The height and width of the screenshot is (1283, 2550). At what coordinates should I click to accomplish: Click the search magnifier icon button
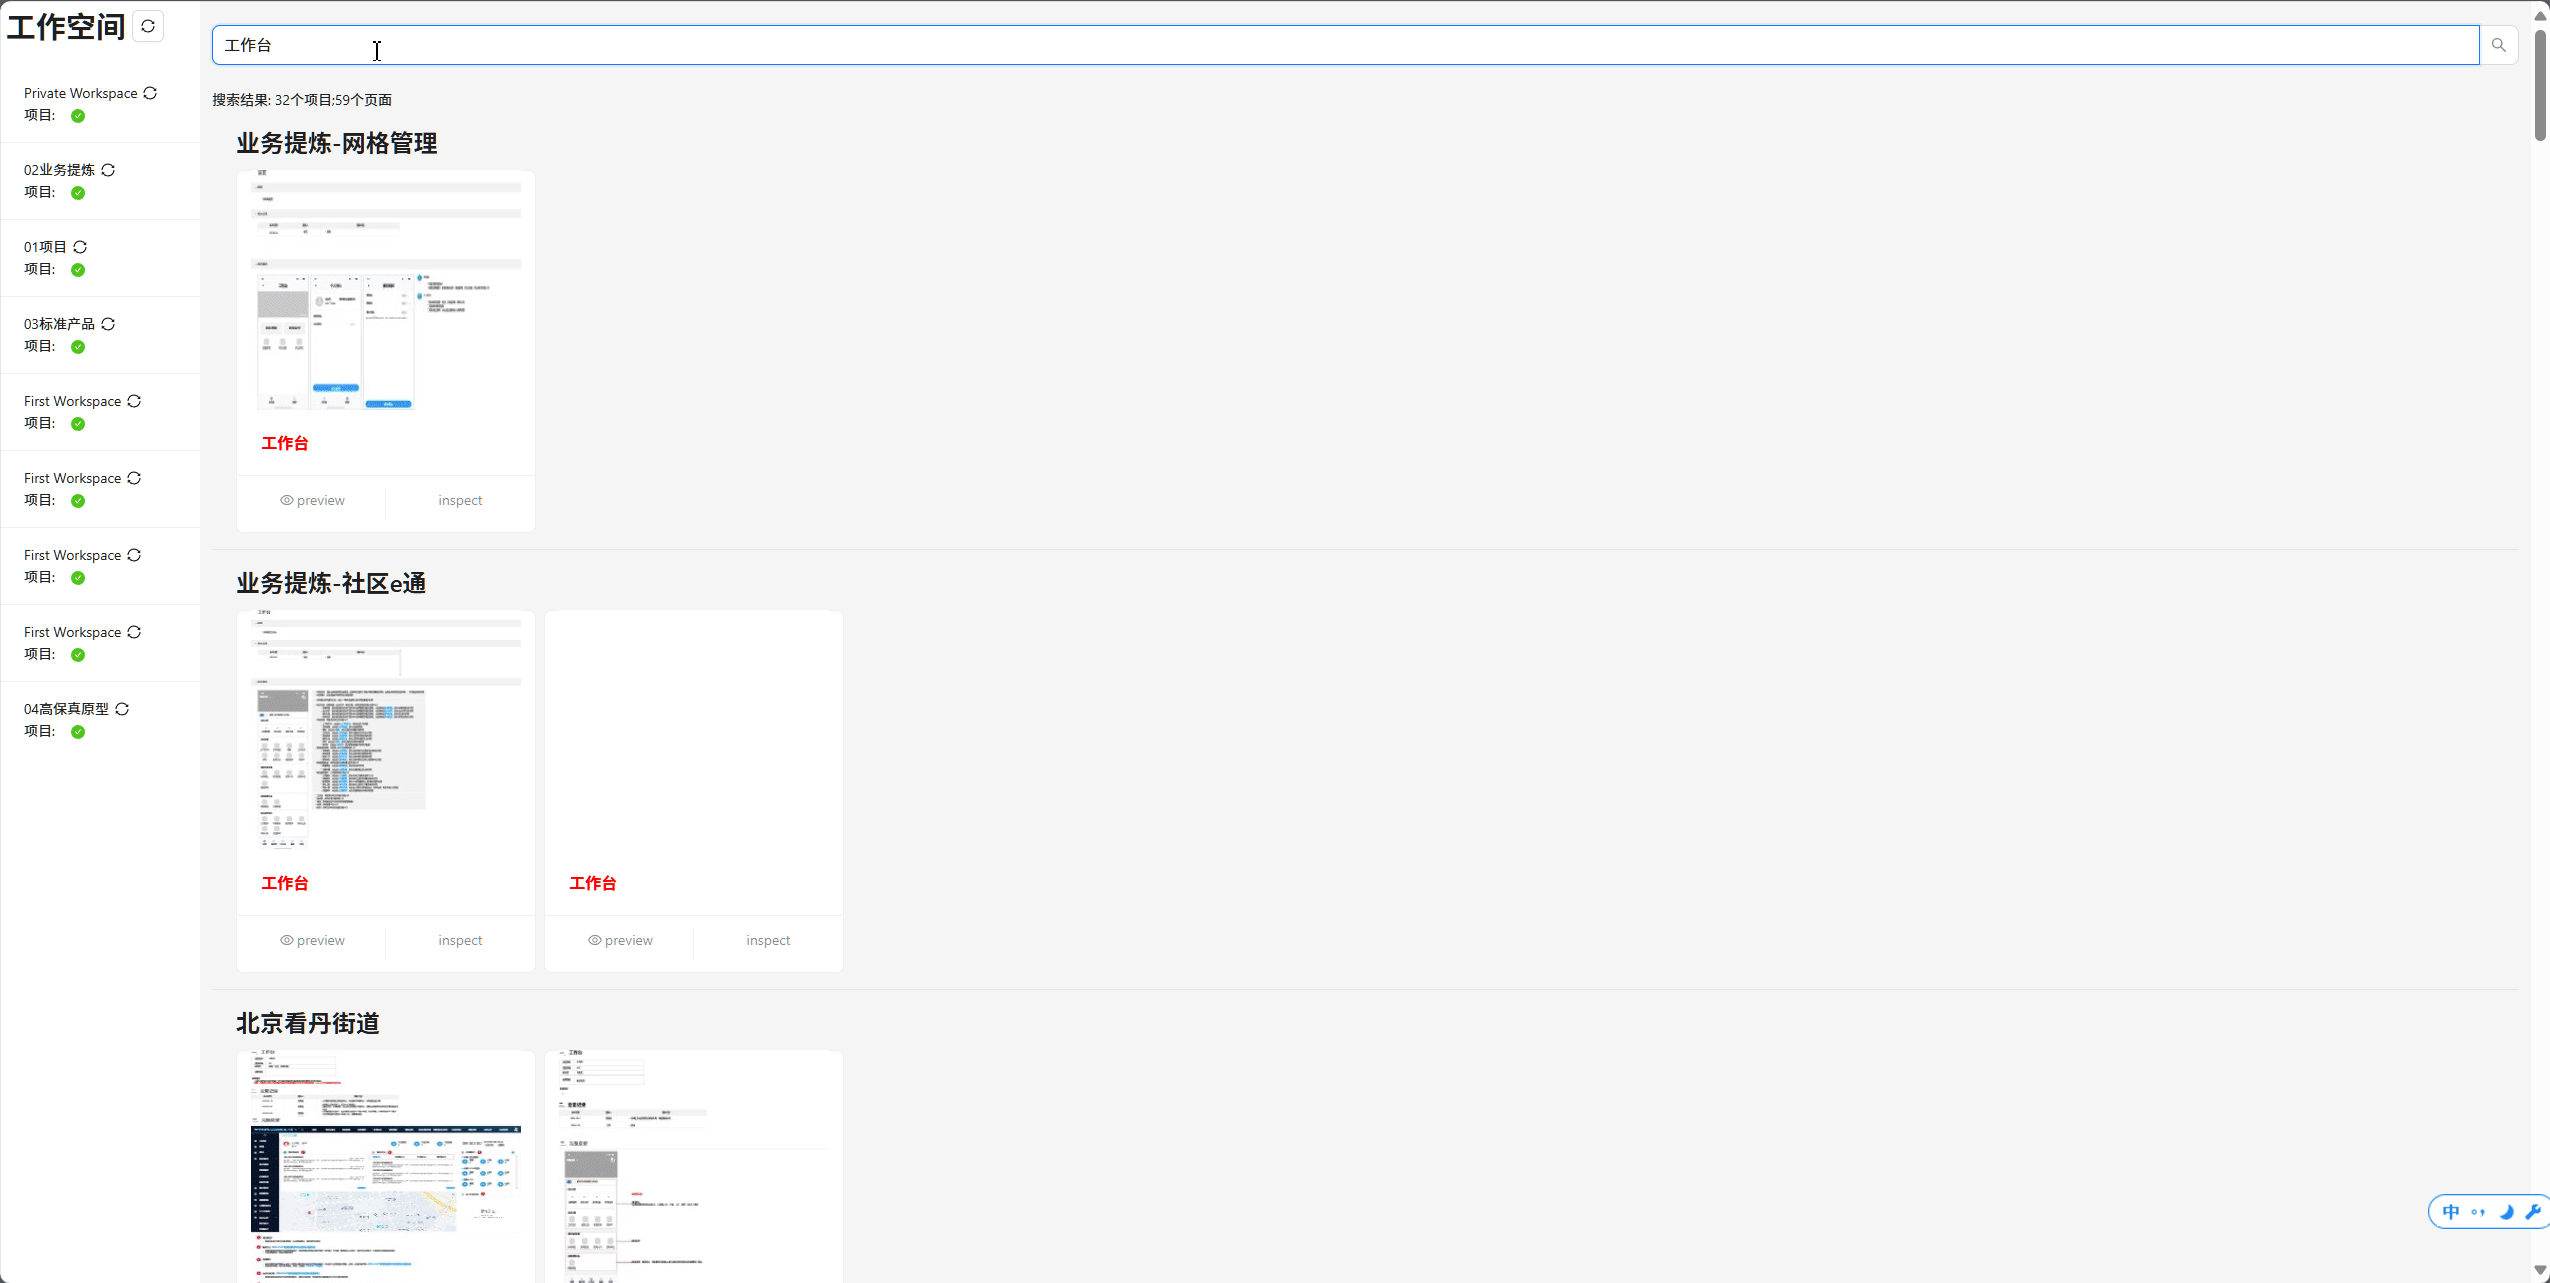[x=2498, y=45]
